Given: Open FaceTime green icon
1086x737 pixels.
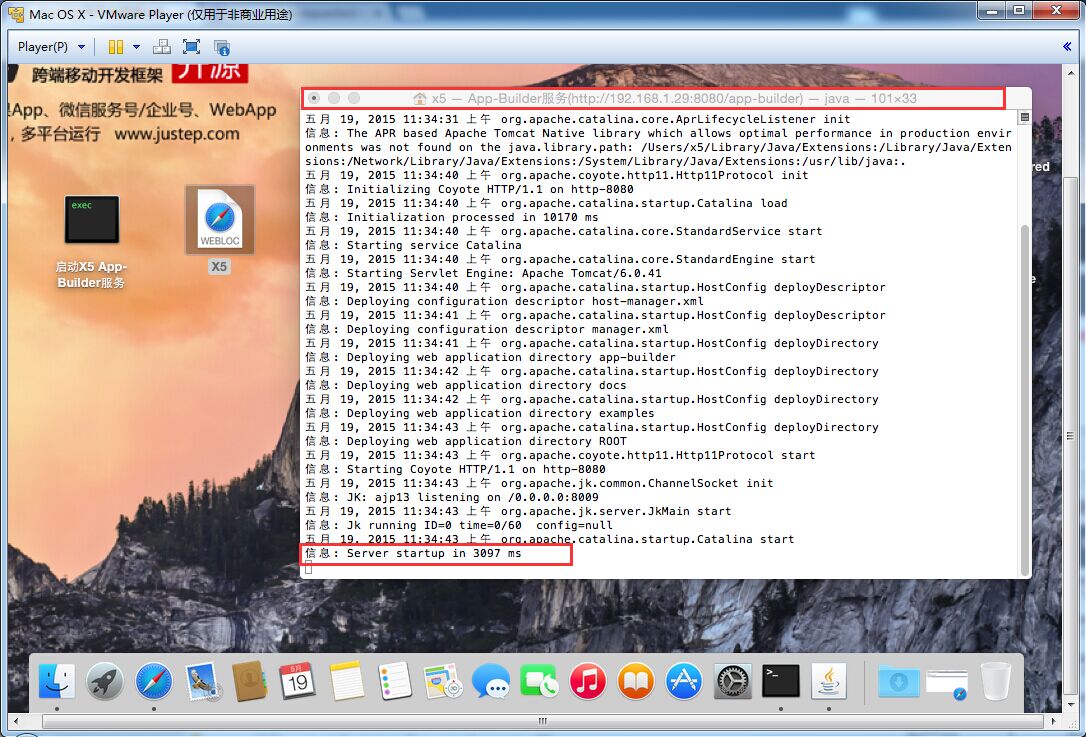Looking at the screenshot, I should [x=539, y=681].
